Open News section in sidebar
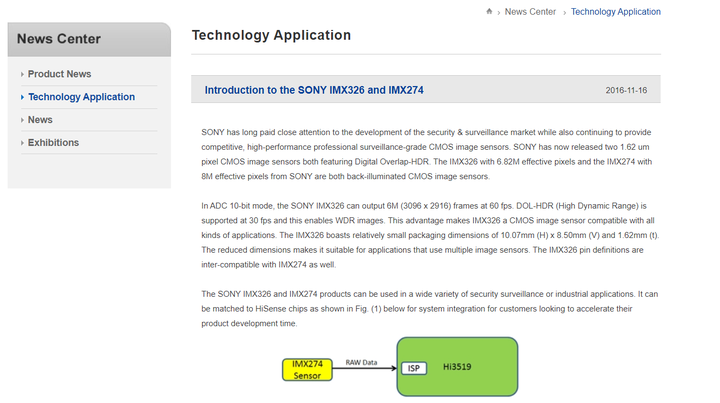The height and width of the screenshot is (403, 720). click(40, 120)
